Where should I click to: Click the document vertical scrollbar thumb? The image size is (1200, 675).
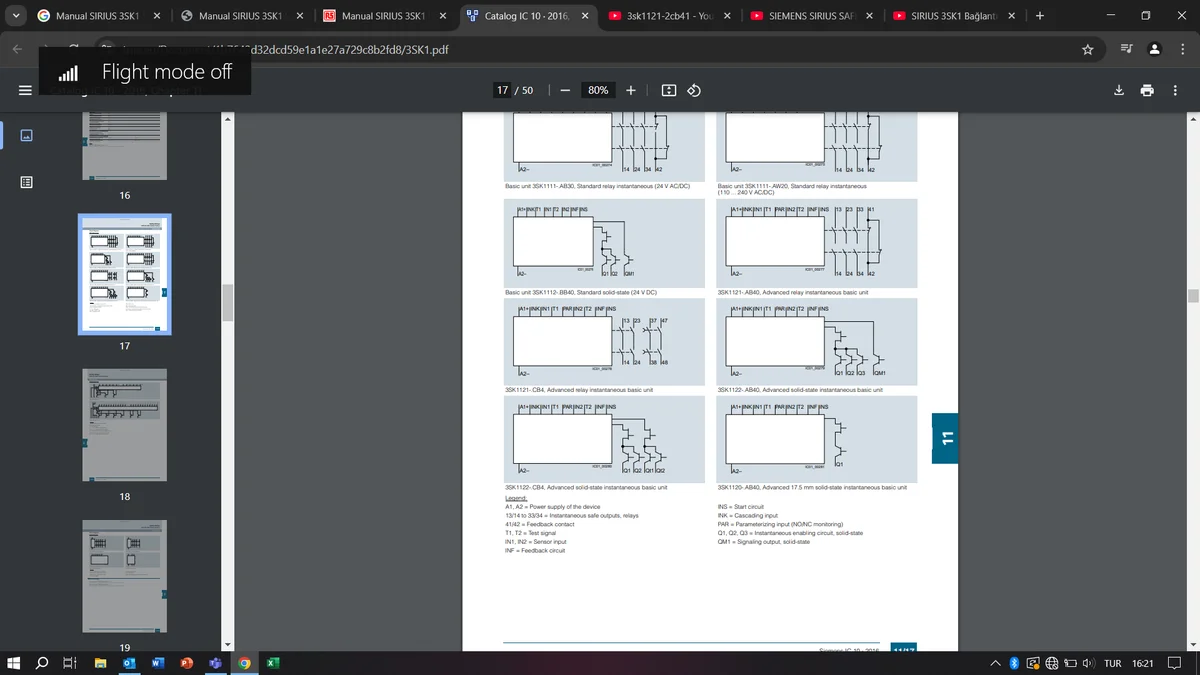(x=1192, y=296)
